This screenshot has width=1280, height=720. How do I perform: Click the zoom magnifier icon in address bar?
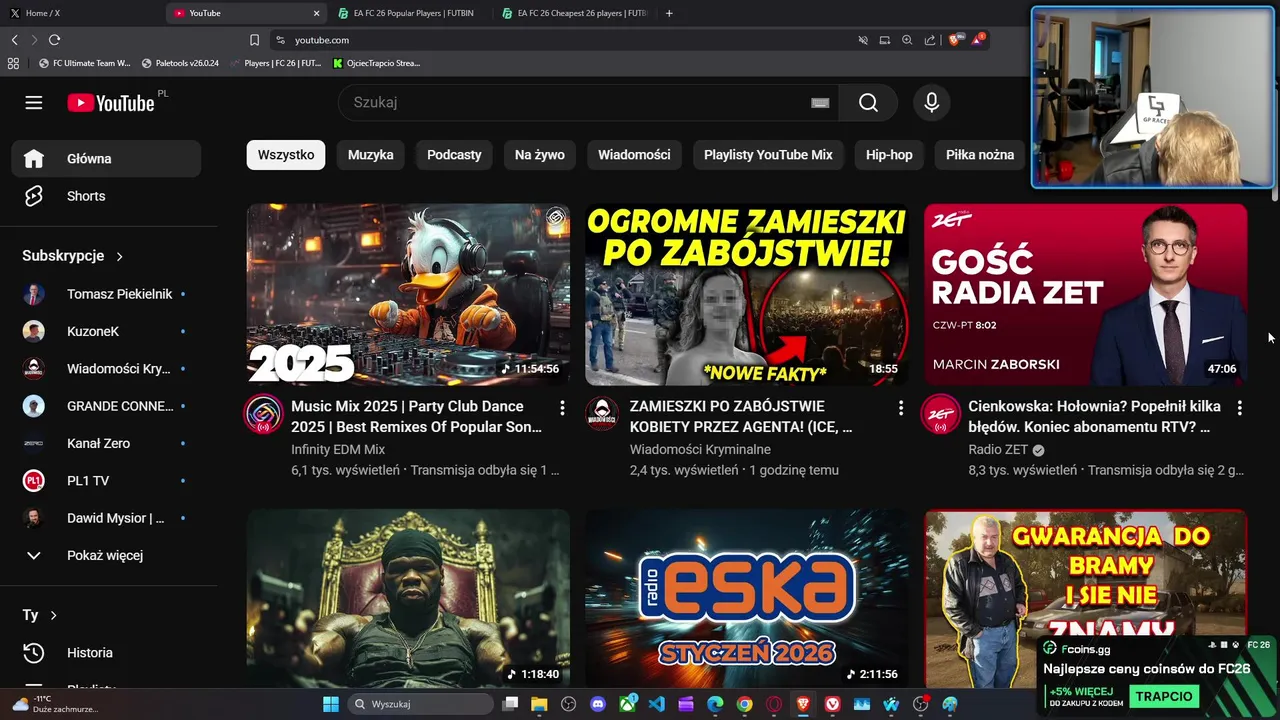[x=907, y=40]
